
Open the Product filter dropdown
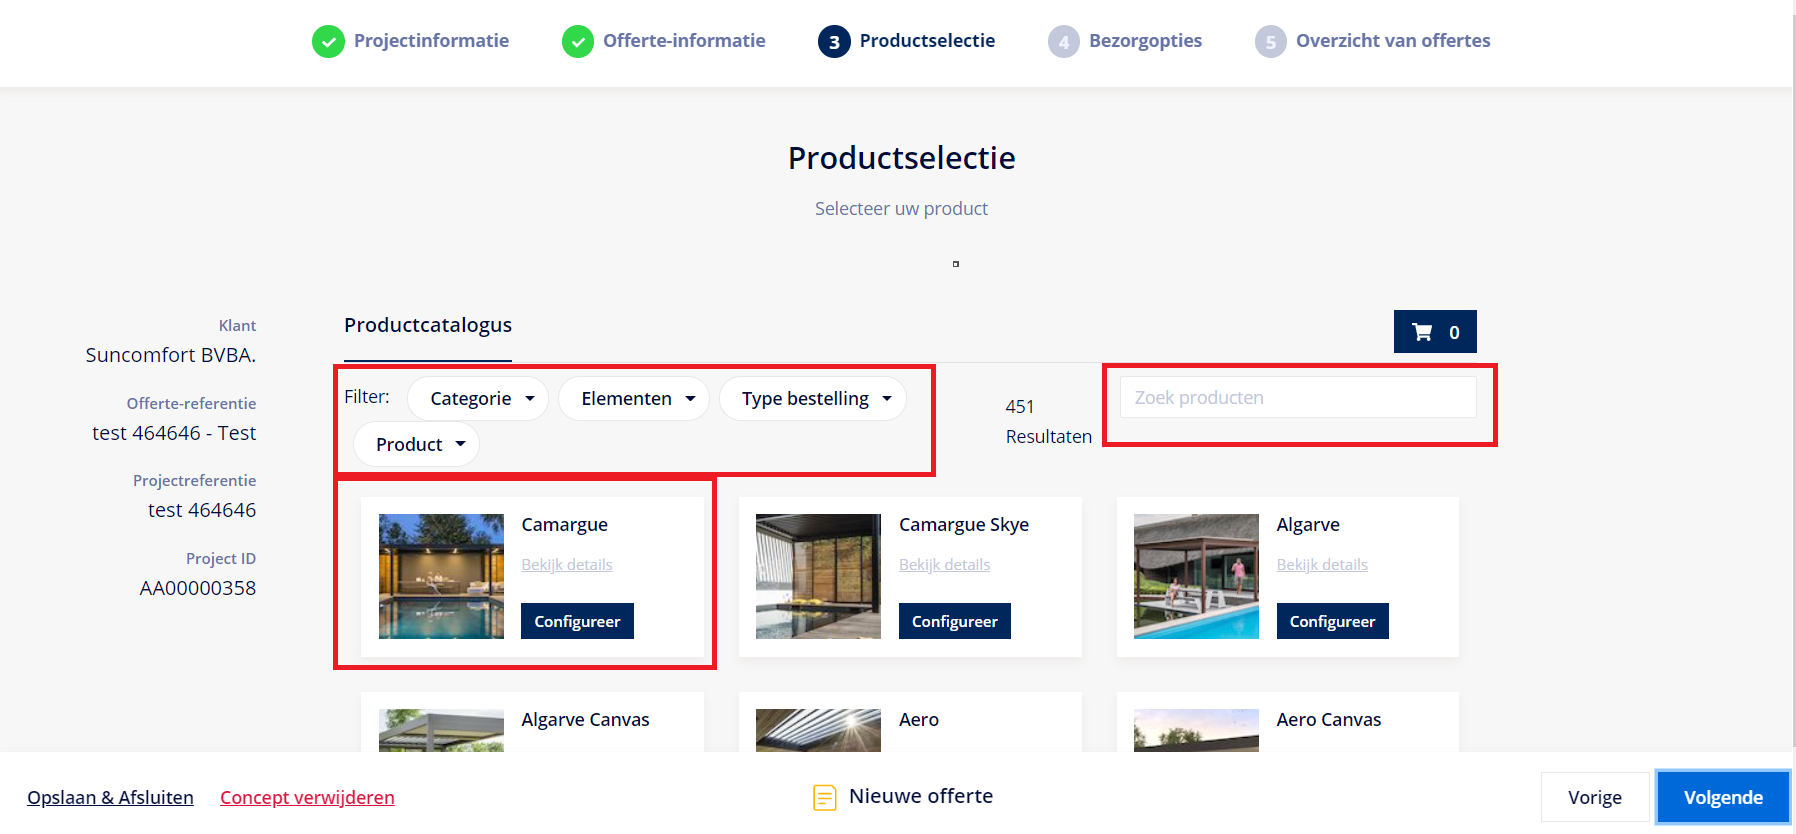pos(416,445)
